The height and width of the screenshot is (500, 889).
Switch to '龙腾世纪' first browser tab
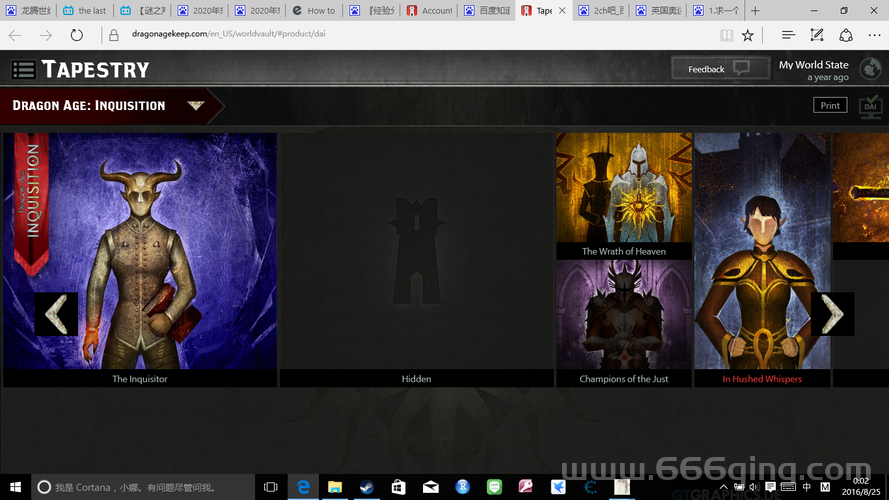[x=28, y=10]
